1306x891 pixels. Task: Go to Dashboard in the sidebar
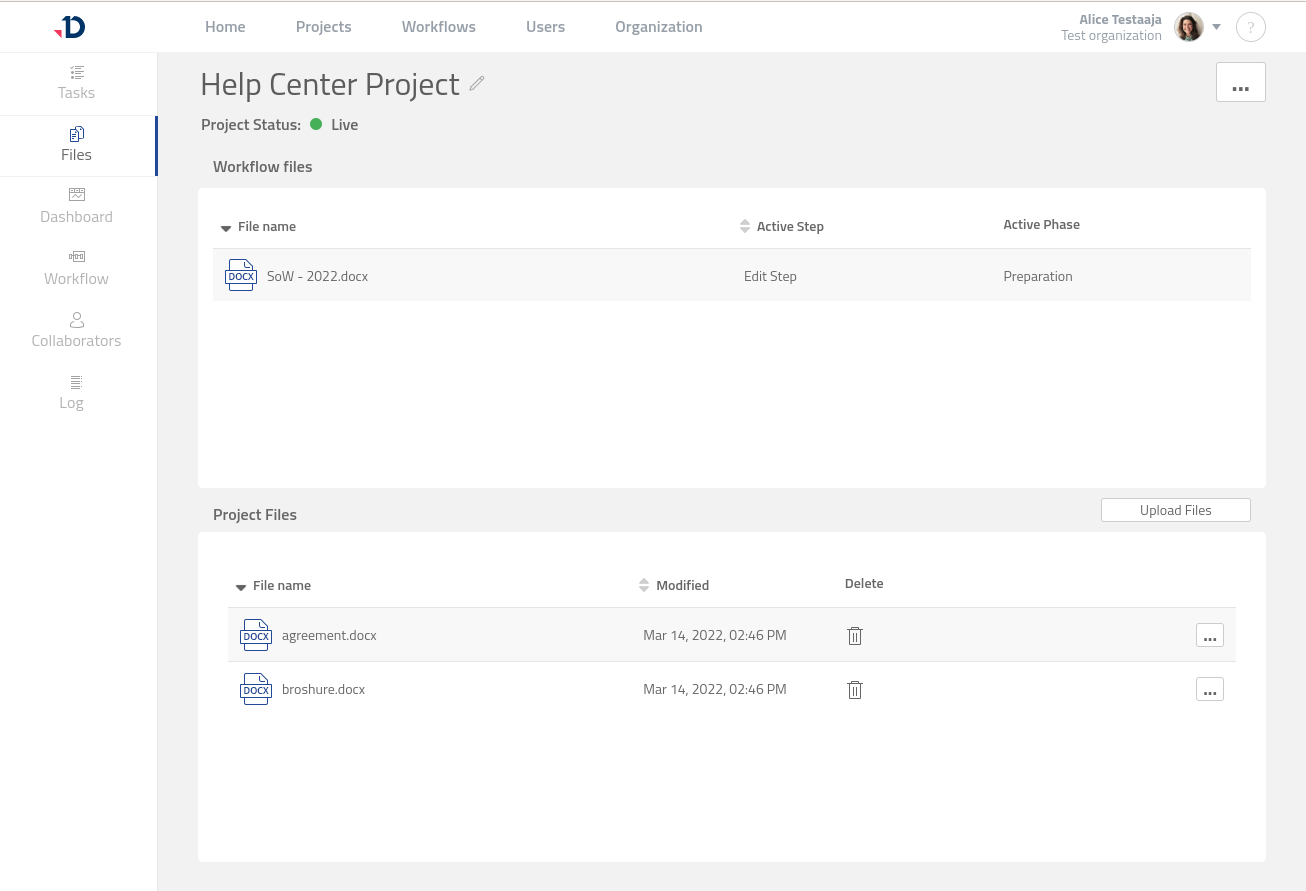76,207
